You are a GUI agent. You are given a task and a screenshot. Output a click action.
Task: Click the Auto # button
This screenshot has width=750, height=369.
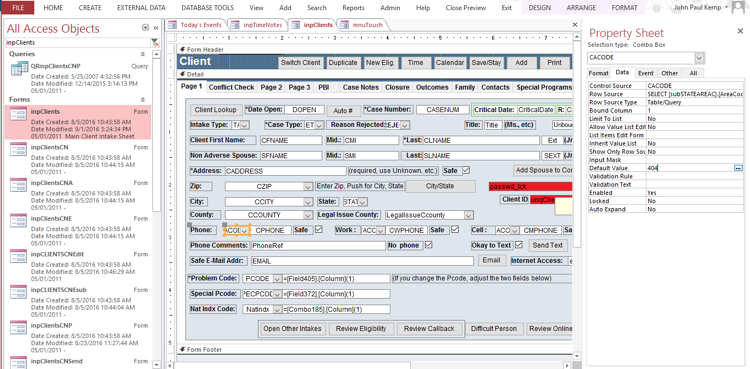343,111
